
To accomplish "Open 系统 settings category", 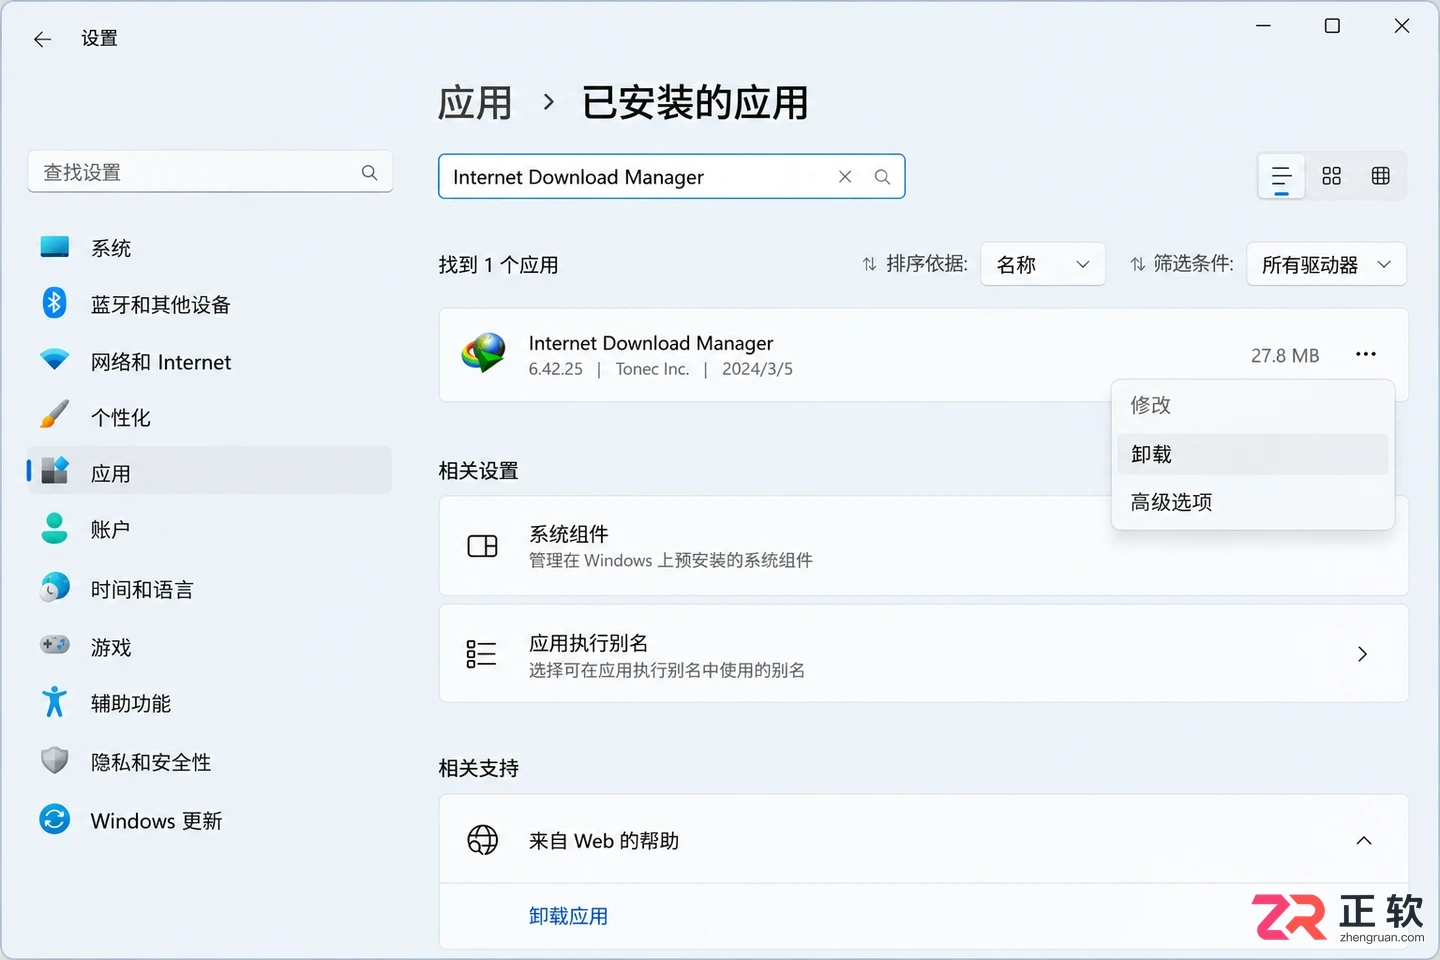I will click(x=209, y=248).
